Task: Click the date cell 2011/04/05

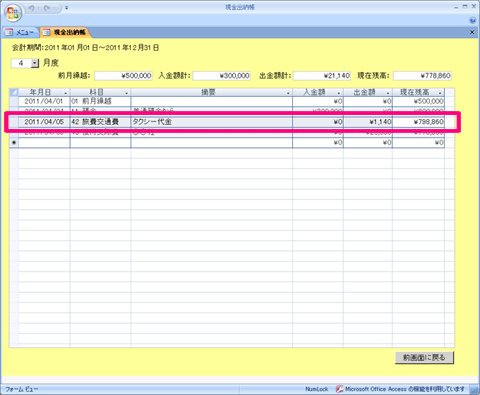Action: (44, 122)
